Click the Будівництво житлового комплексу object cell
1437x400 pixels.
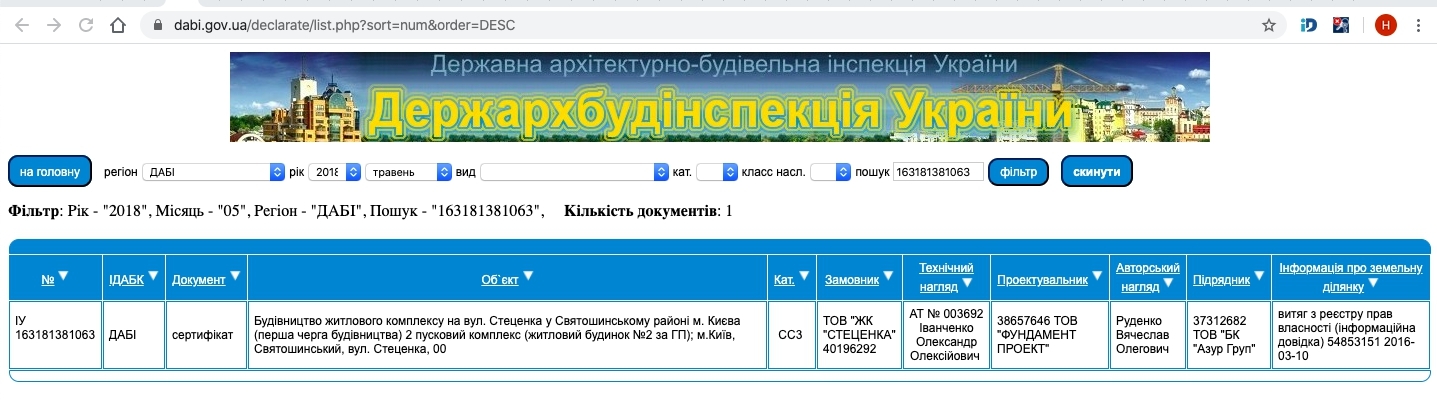pos(506,335)
